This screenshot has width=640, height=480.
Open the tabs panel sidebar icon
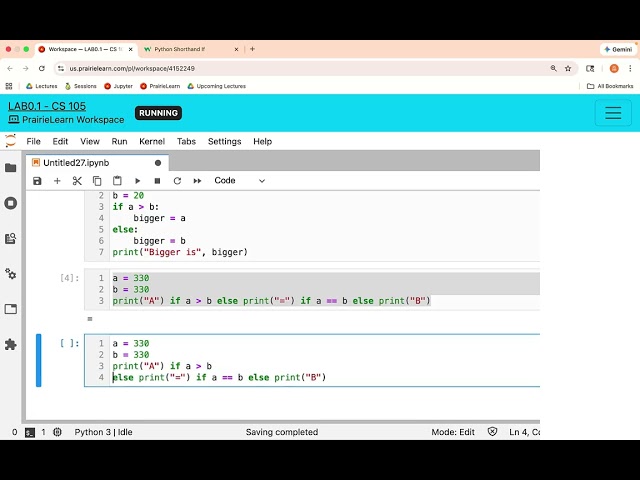[x=11, y=309]
